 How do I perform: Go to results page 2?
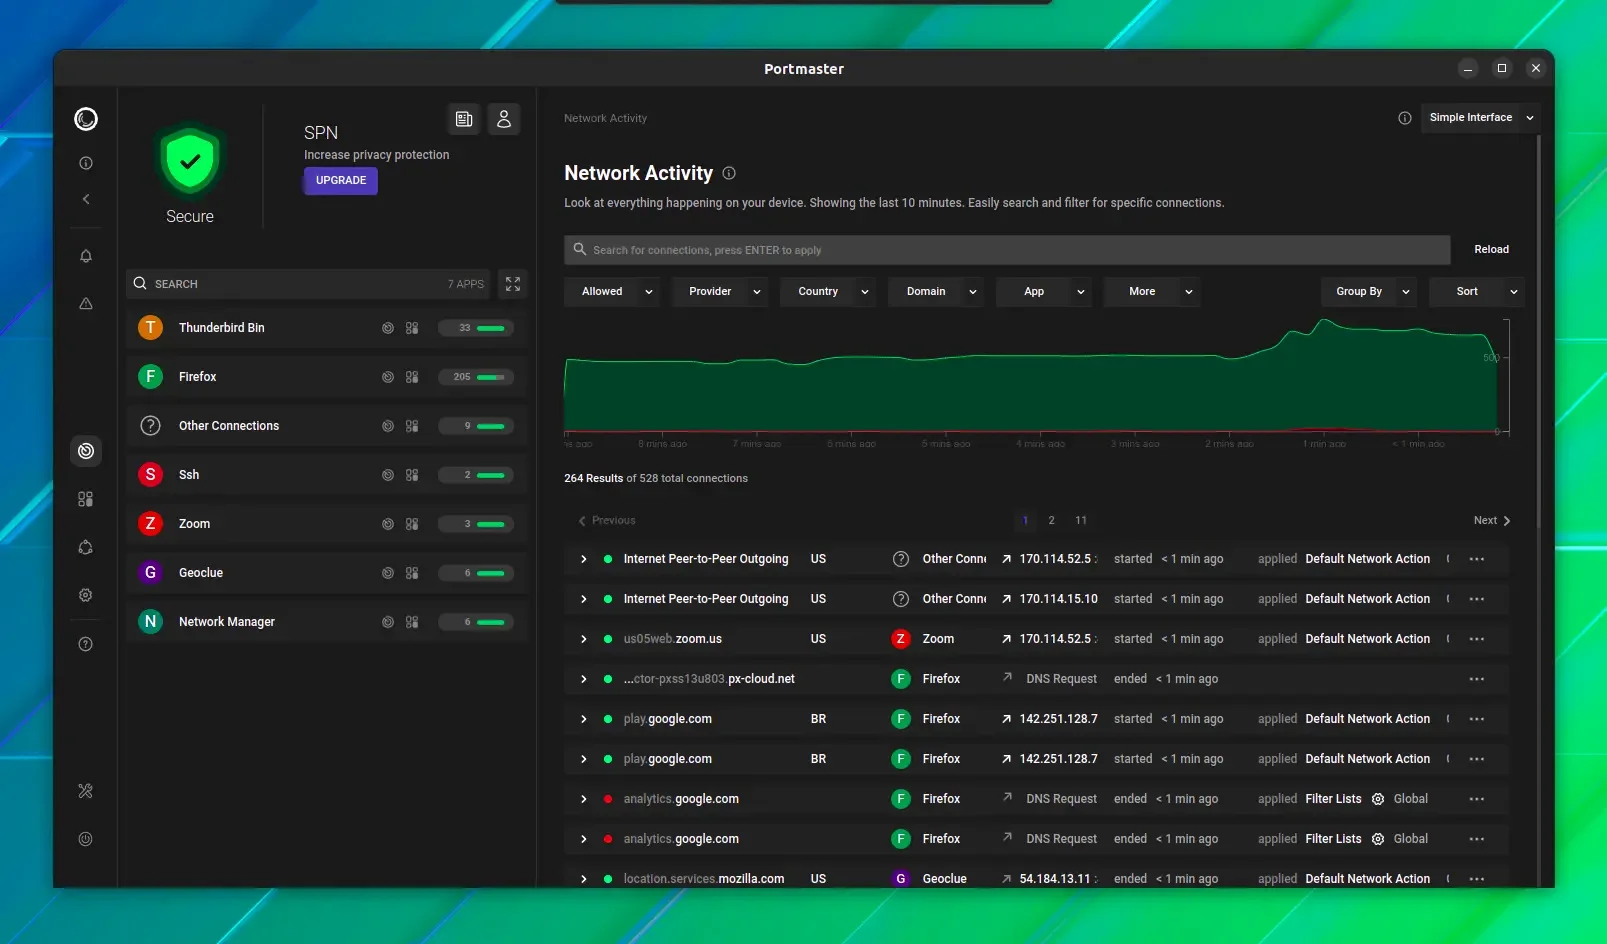[1051, 520]
